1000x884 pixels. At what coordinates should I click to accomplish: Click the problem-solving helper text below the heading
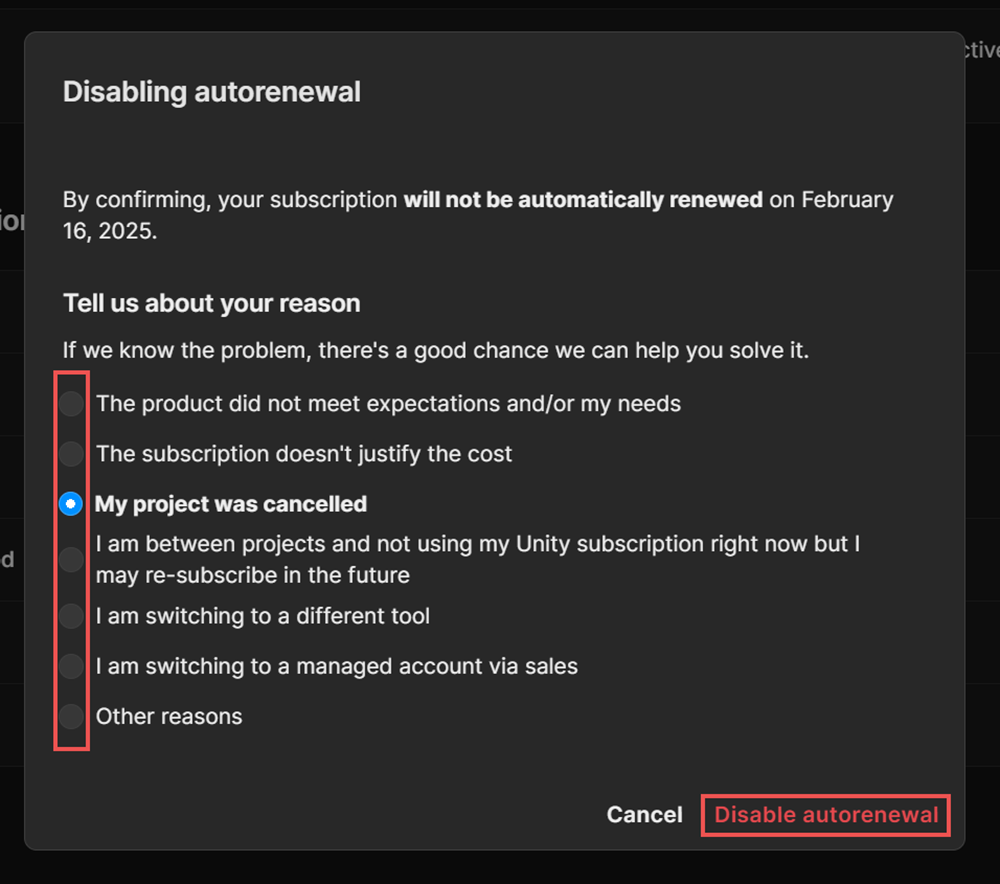point(436,350)
